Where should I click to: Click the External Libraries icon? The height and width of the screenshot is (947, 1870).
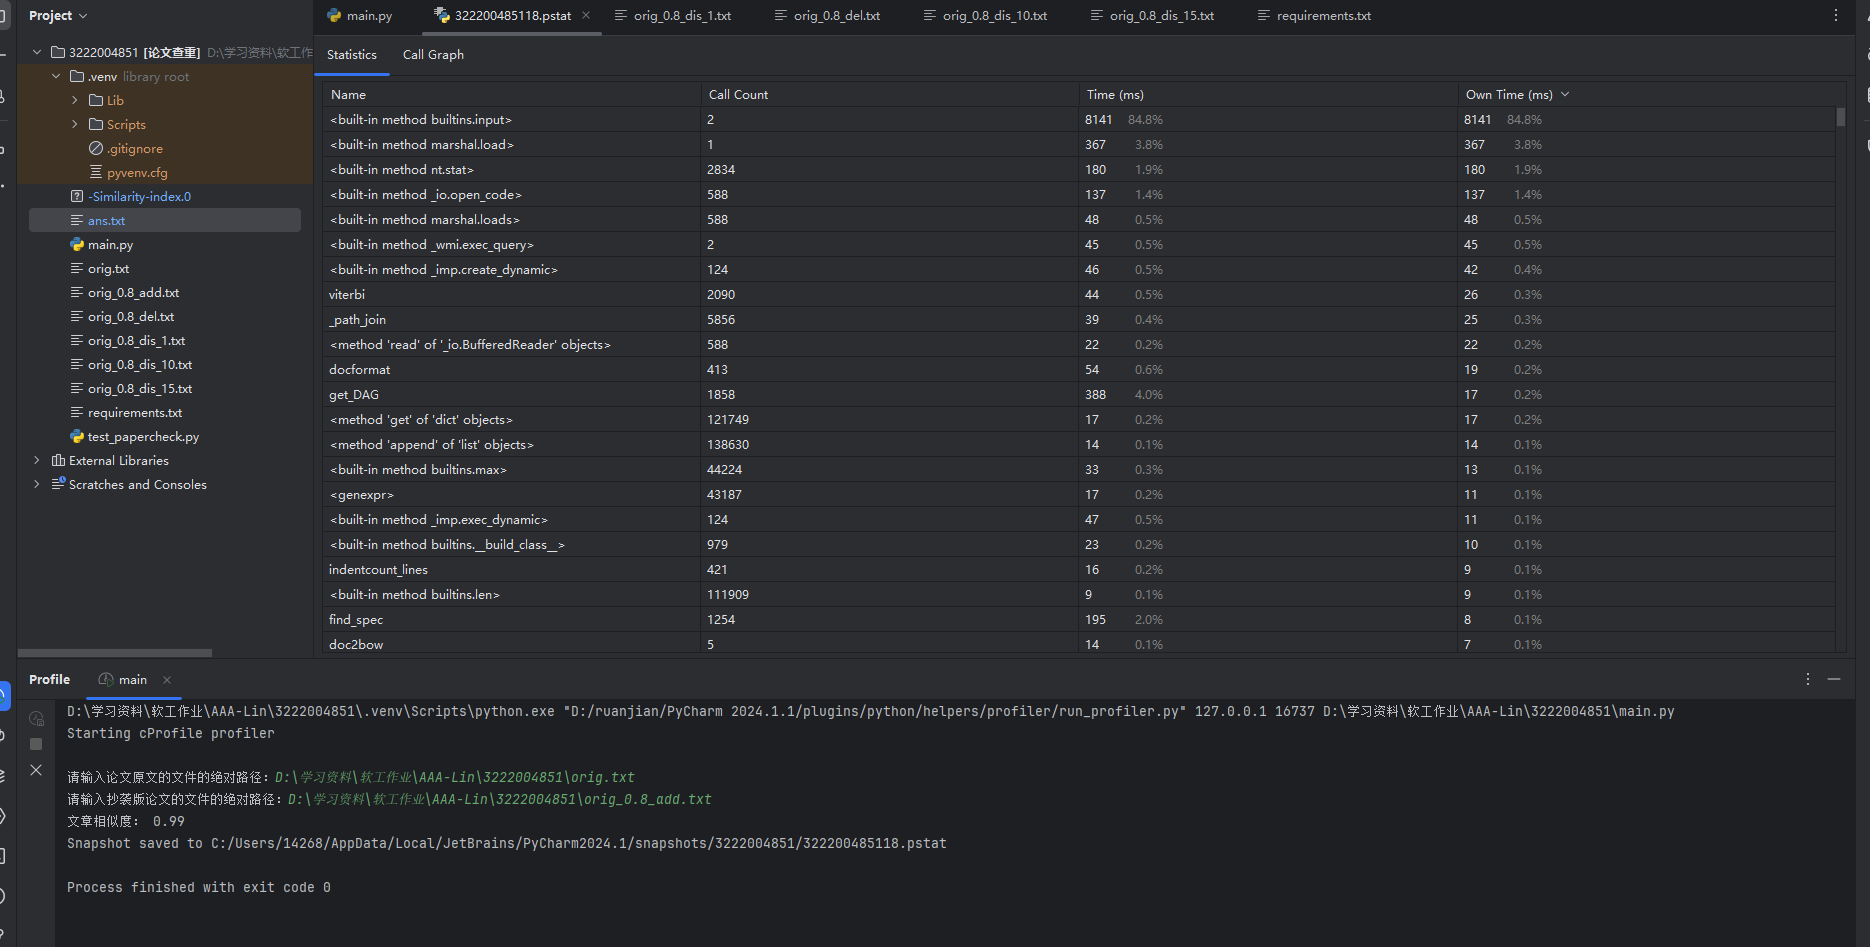click(58, 460)
